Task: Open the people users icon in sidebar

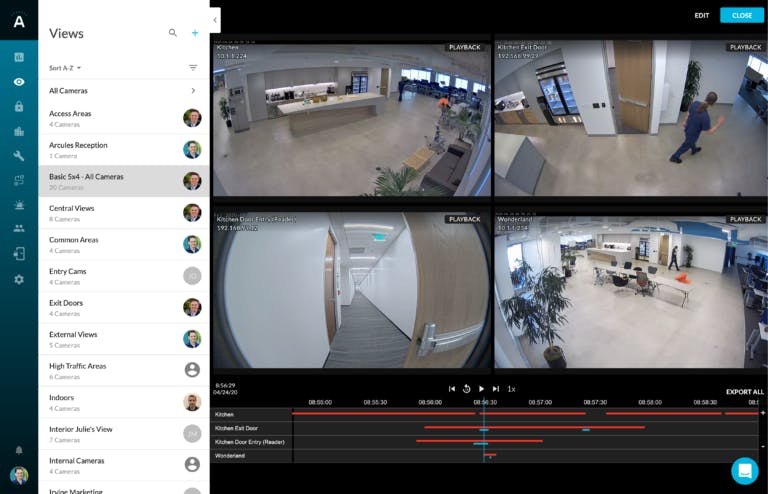Action: tap(19, 228)
